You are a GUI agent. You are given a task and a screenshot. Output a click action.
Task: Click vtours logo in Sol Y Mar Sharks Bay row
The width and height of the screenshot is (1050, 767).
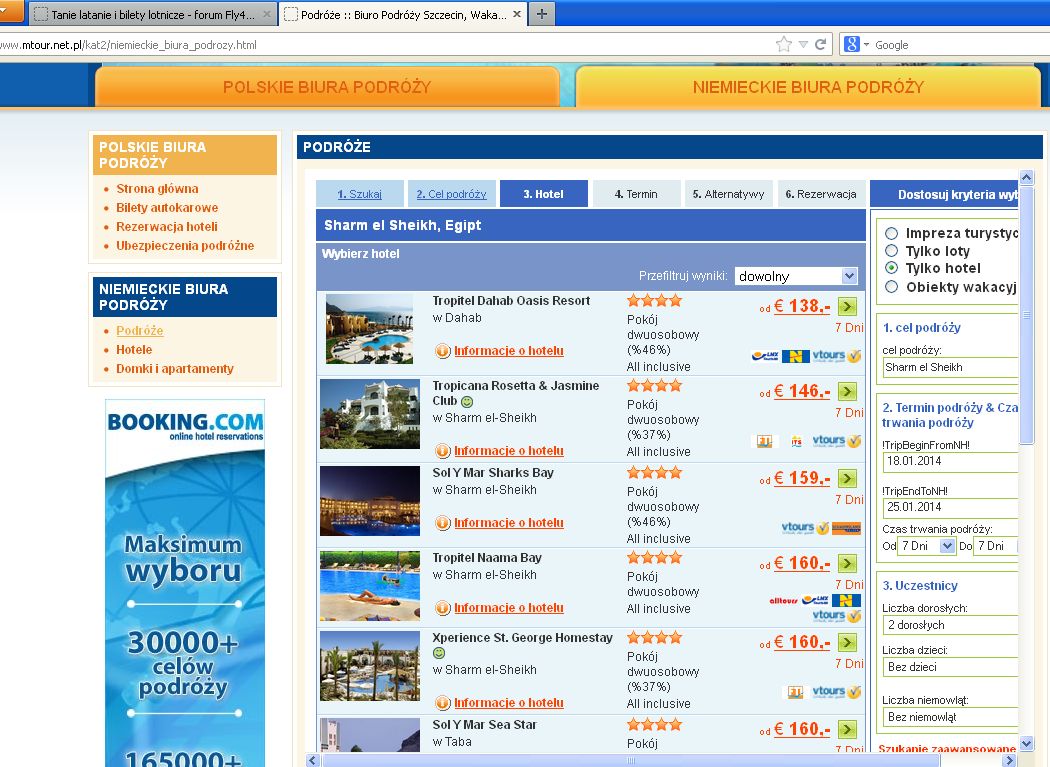(x=805, y=529)
